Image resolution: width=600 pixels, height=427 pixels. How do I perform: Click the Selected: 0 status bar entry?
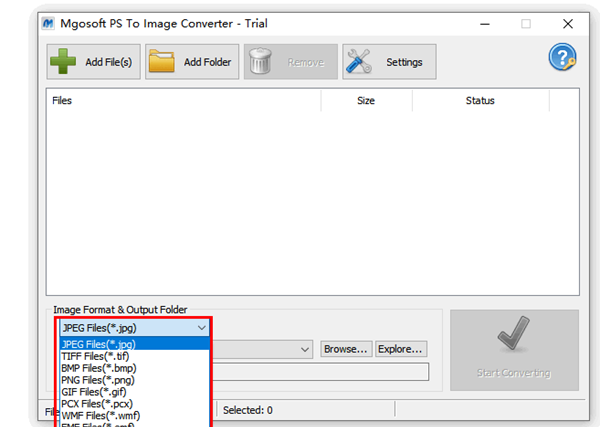pyautogui.click(x=248, y=410)
